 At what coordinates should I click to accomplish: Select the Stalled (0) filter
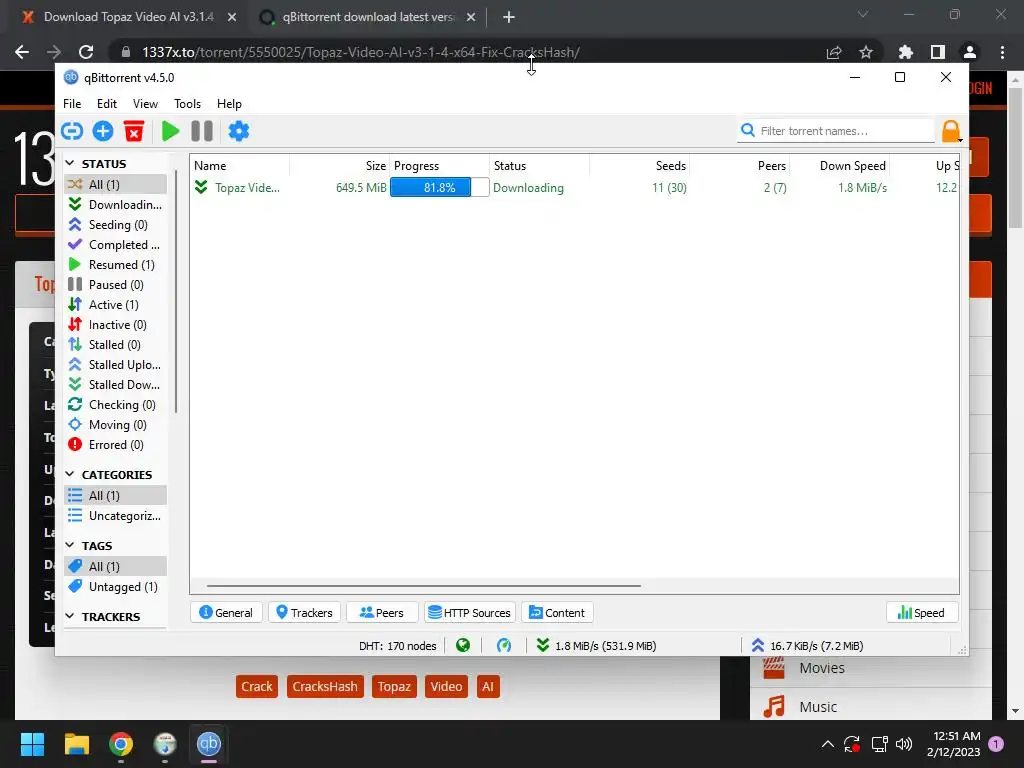116,345
